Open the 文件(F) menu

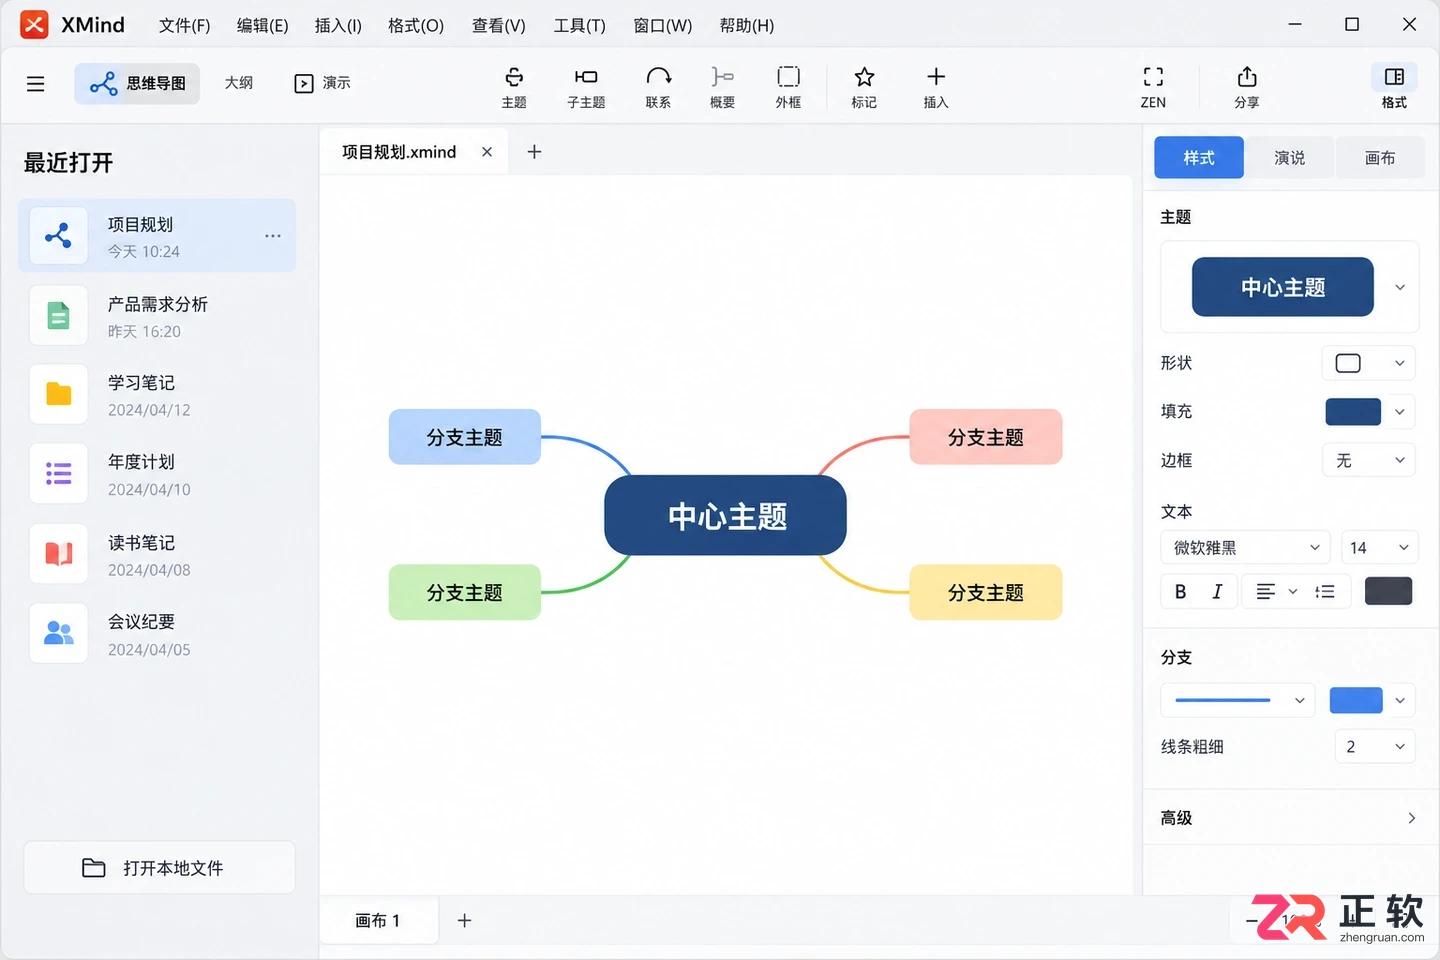(x=184, y=26)
